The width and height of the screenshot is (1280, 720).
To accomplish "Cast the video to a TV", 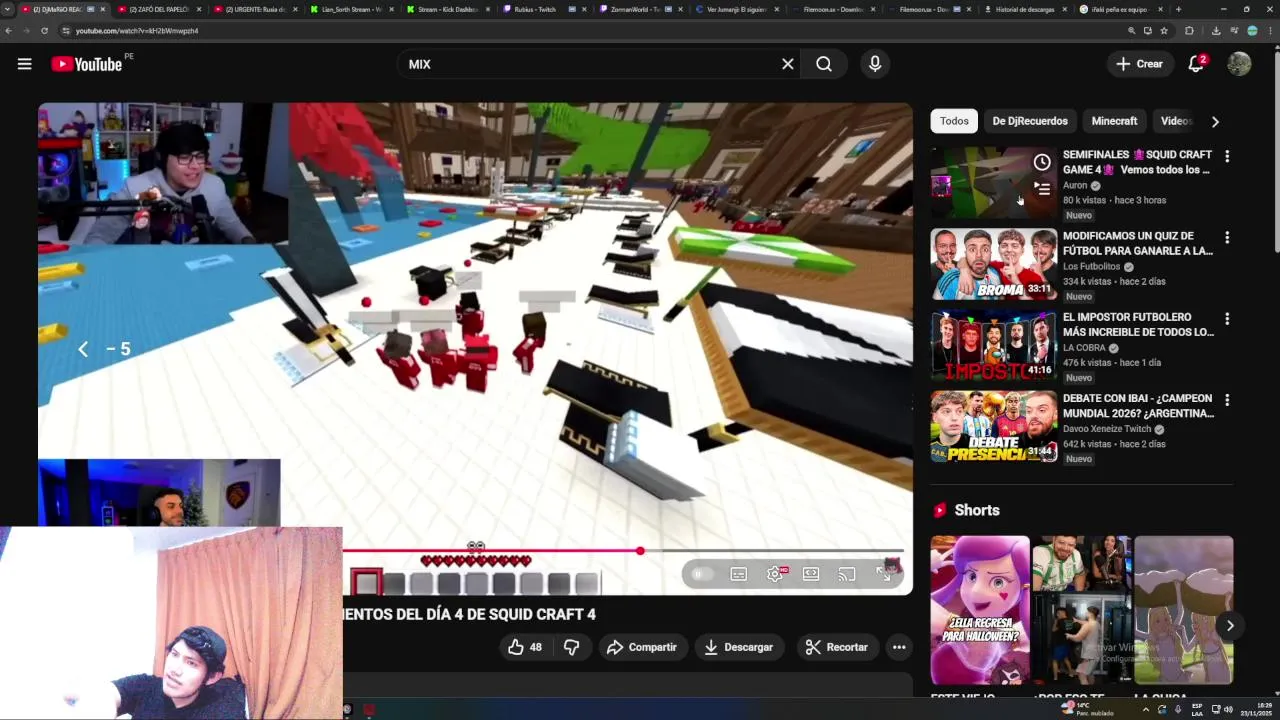I will click(x=847, y=574).
